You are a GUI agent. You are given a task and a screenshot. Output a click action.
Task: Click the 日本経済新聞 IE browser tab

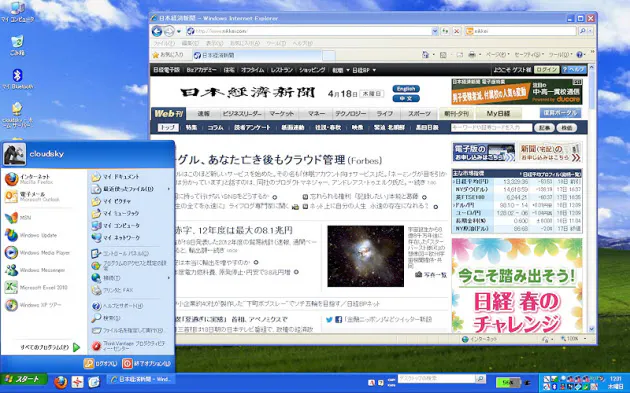[257, 55]
